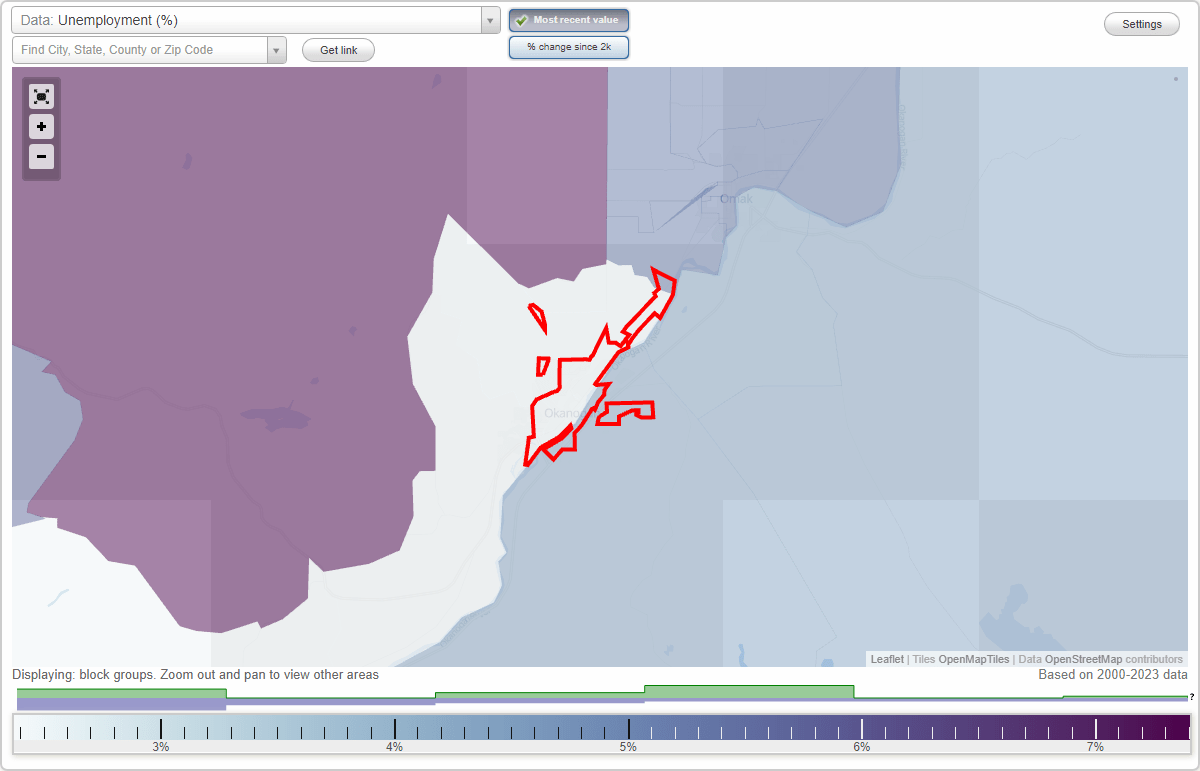Click the 4% label on legend
Screen dimensions: 1200x771
(395, 747)
